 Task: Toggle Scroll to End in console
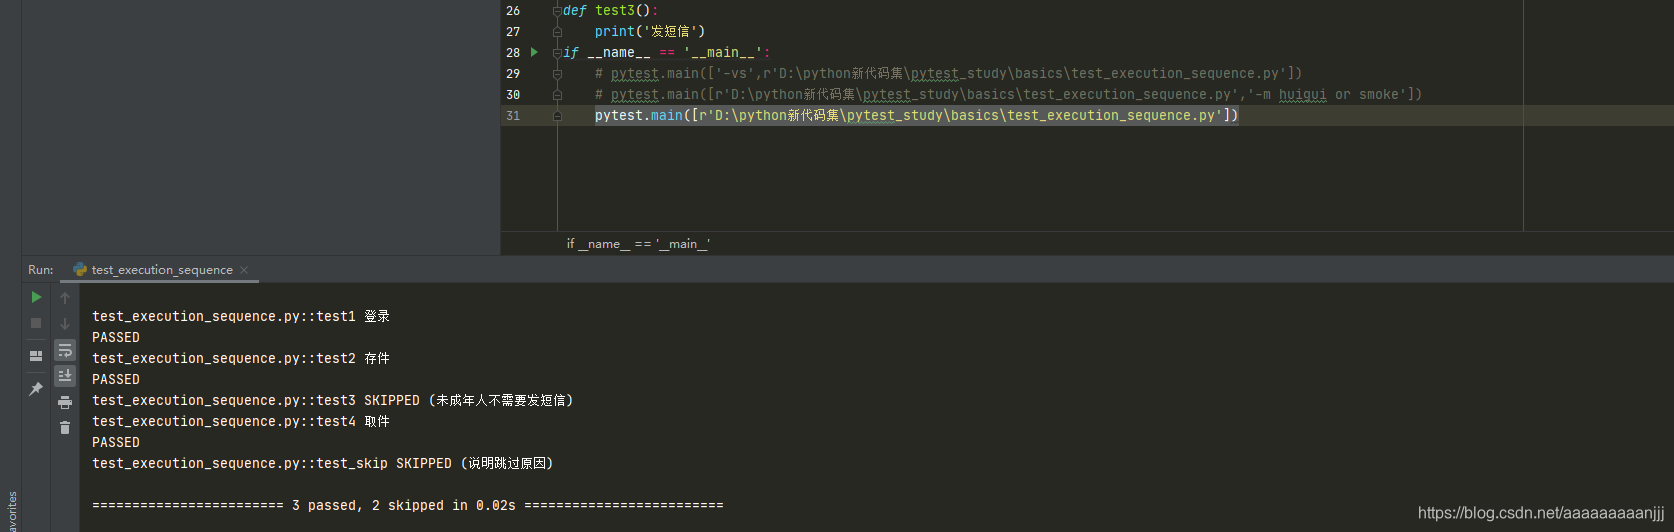[x=65, y=376]
